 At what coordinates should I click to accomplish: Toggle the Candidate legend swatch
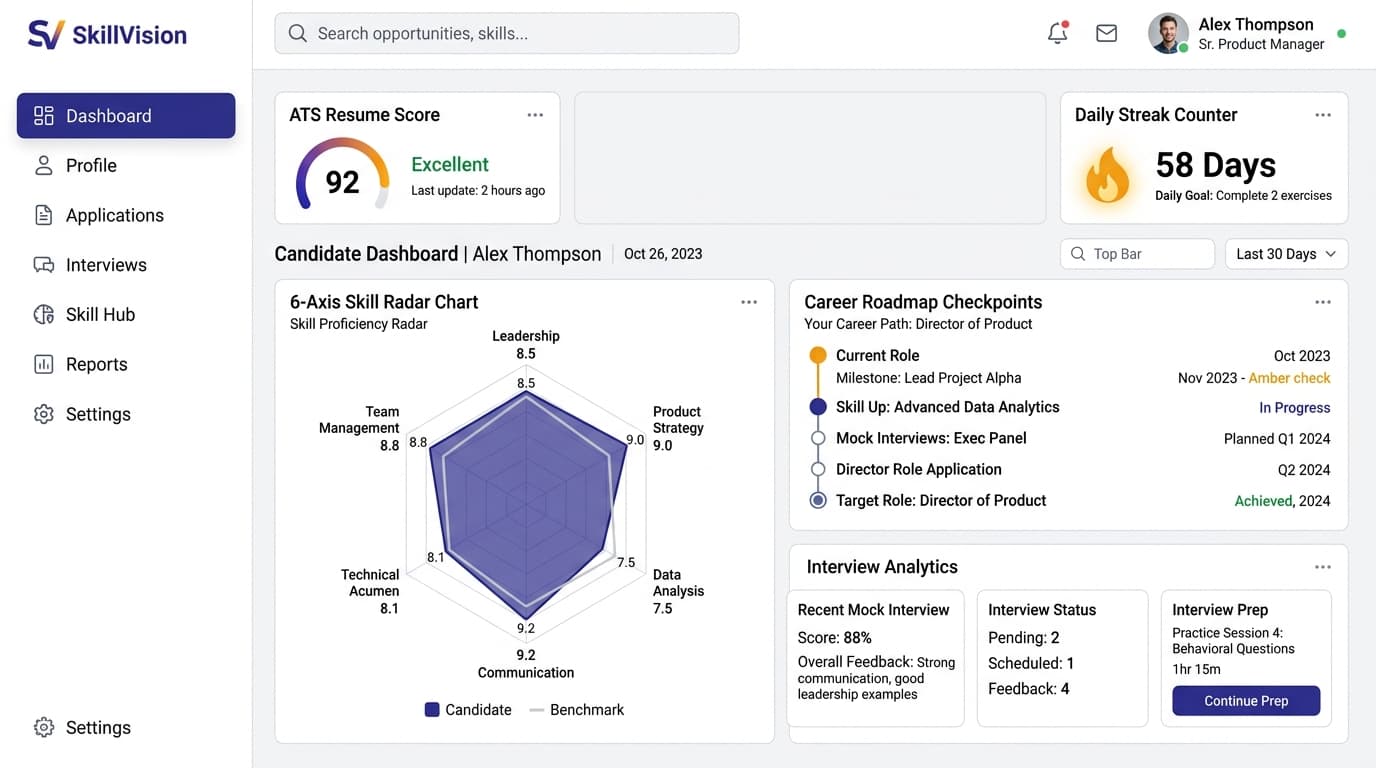coord(432,710)
